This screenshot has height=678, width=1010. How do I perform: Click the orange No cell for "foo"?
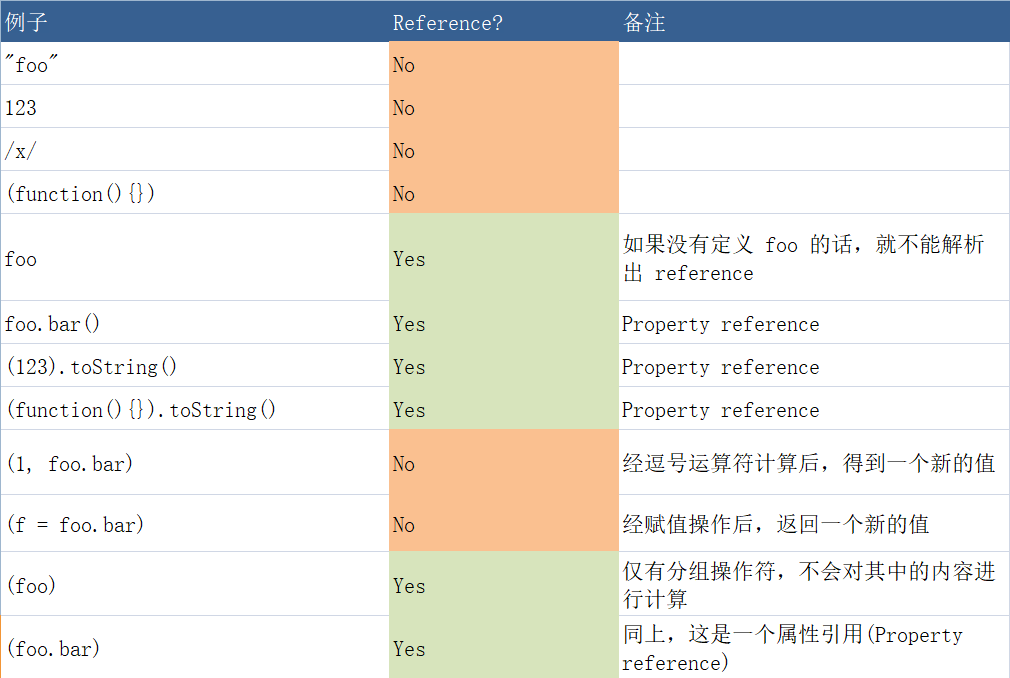[504, 64]
